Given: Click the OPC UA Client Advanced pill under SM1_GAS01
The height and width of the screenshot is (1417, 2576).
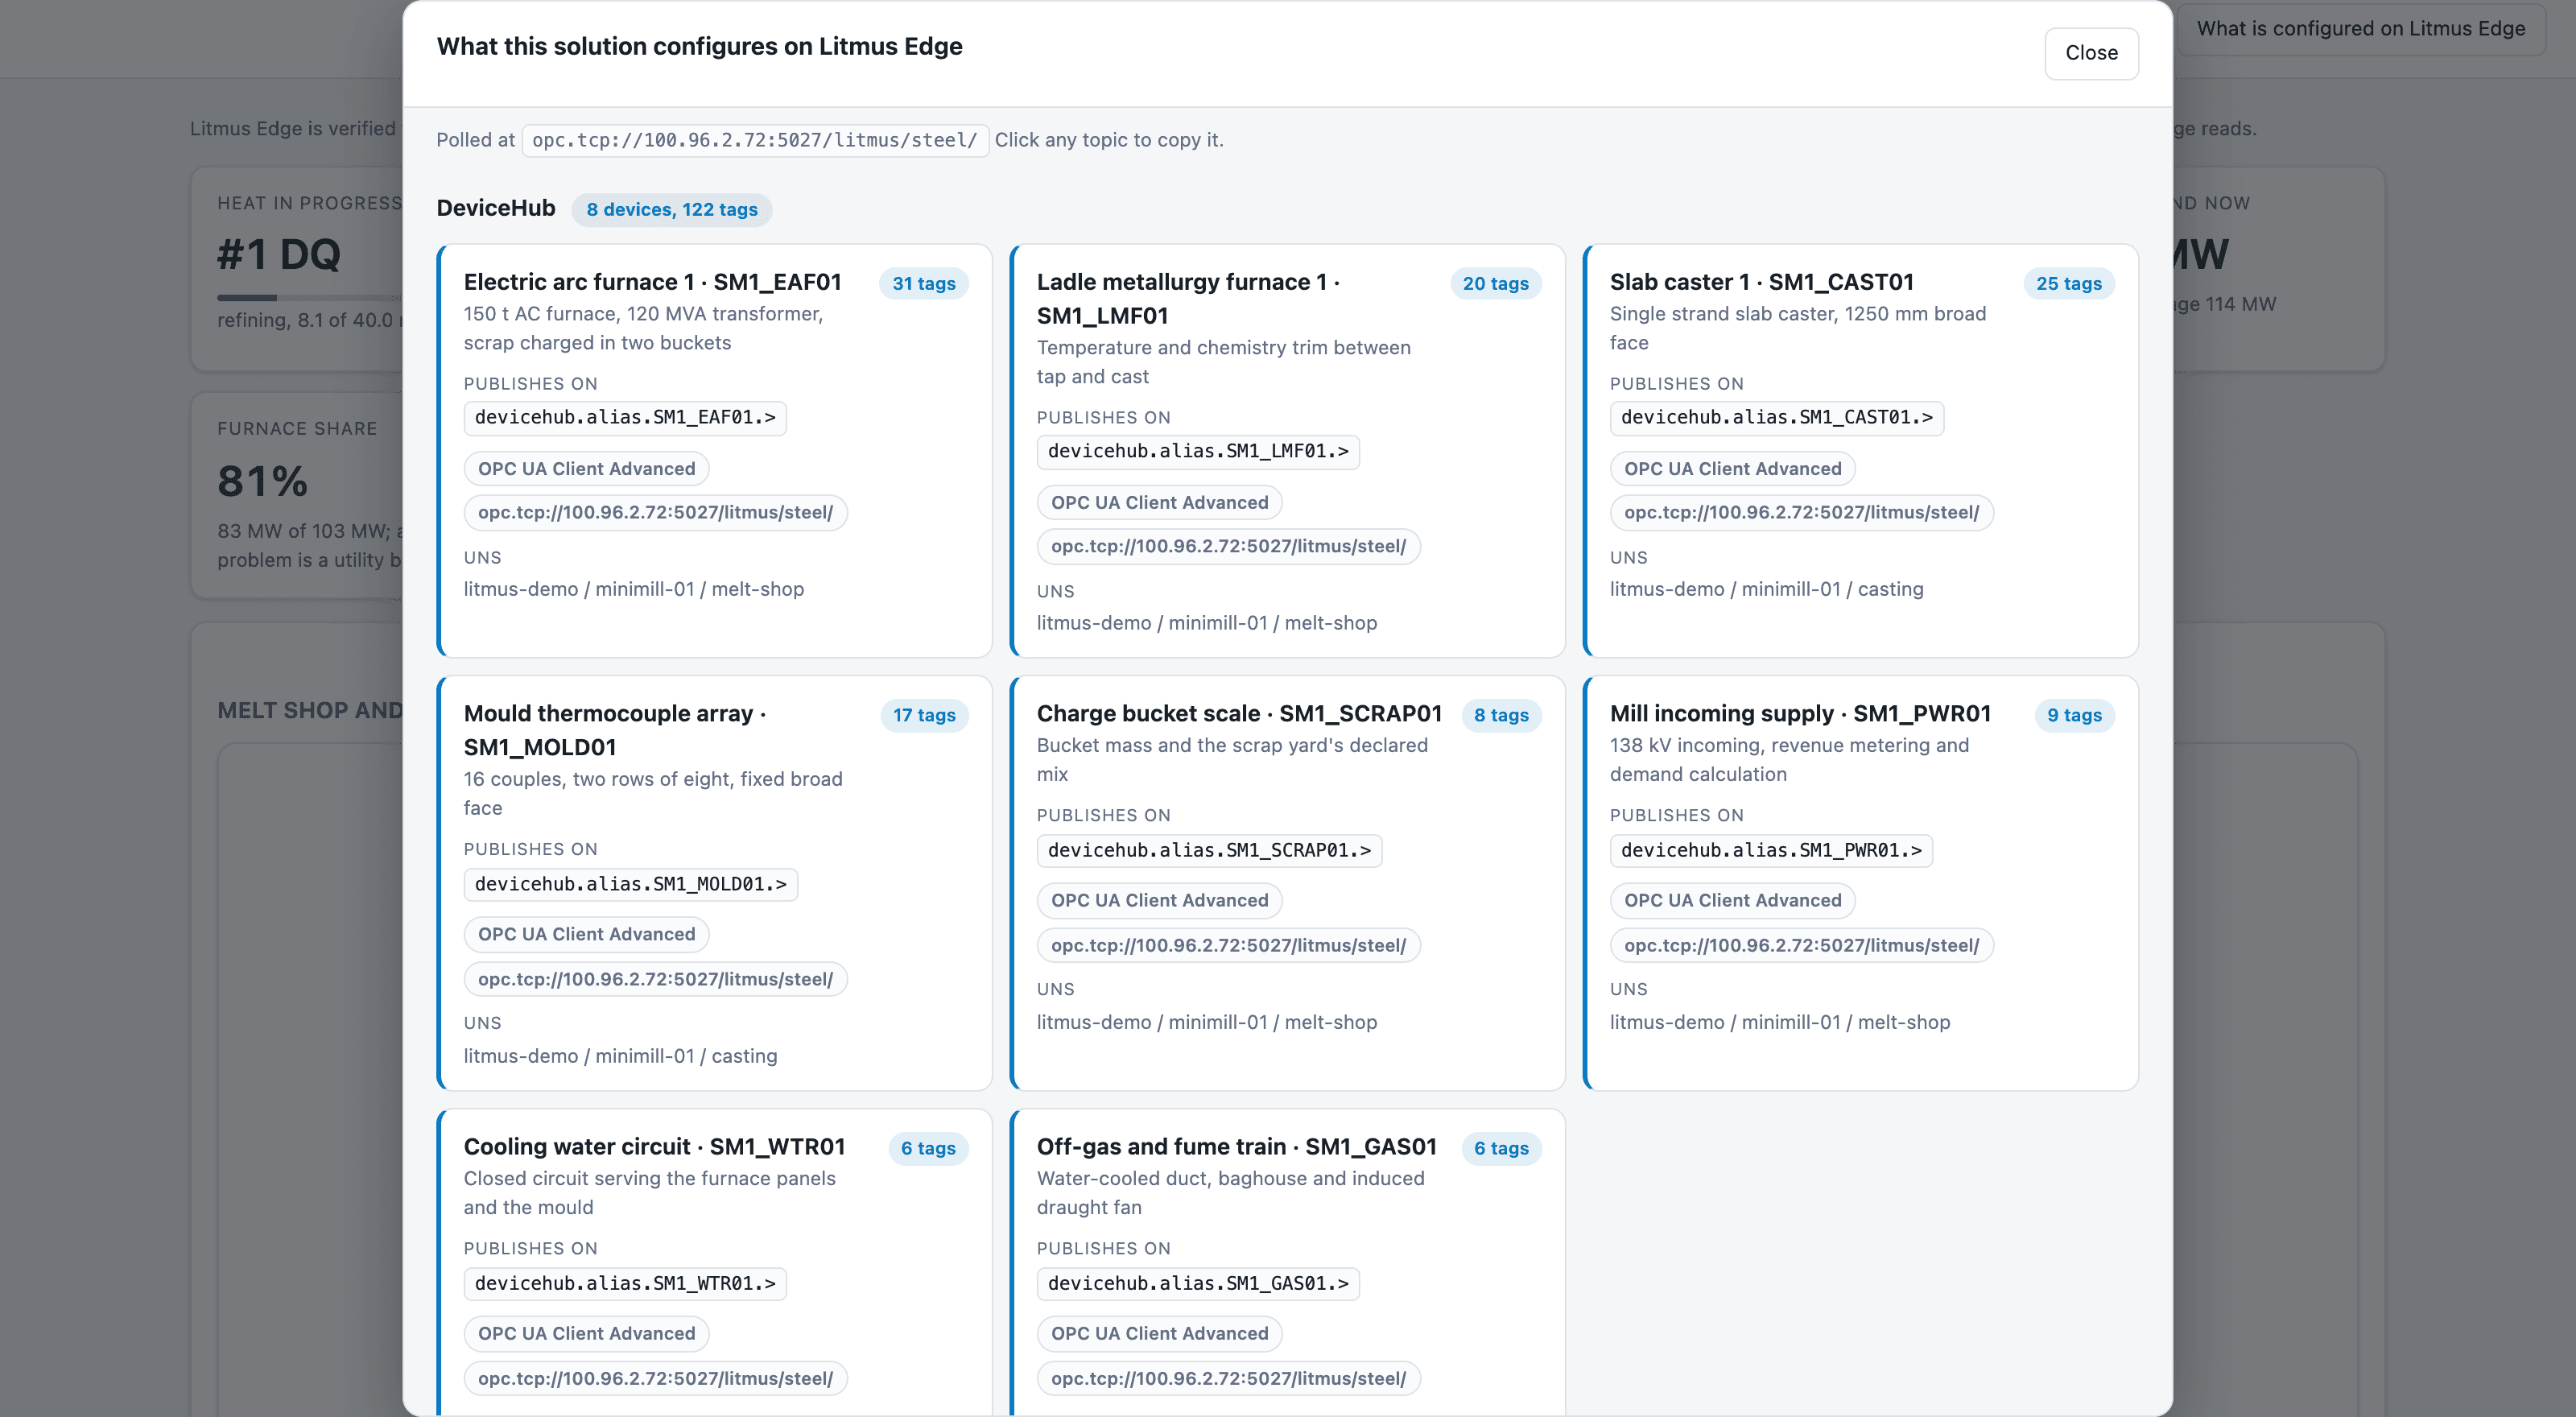Looking at the screenshot, I should coord(1159,1334).
